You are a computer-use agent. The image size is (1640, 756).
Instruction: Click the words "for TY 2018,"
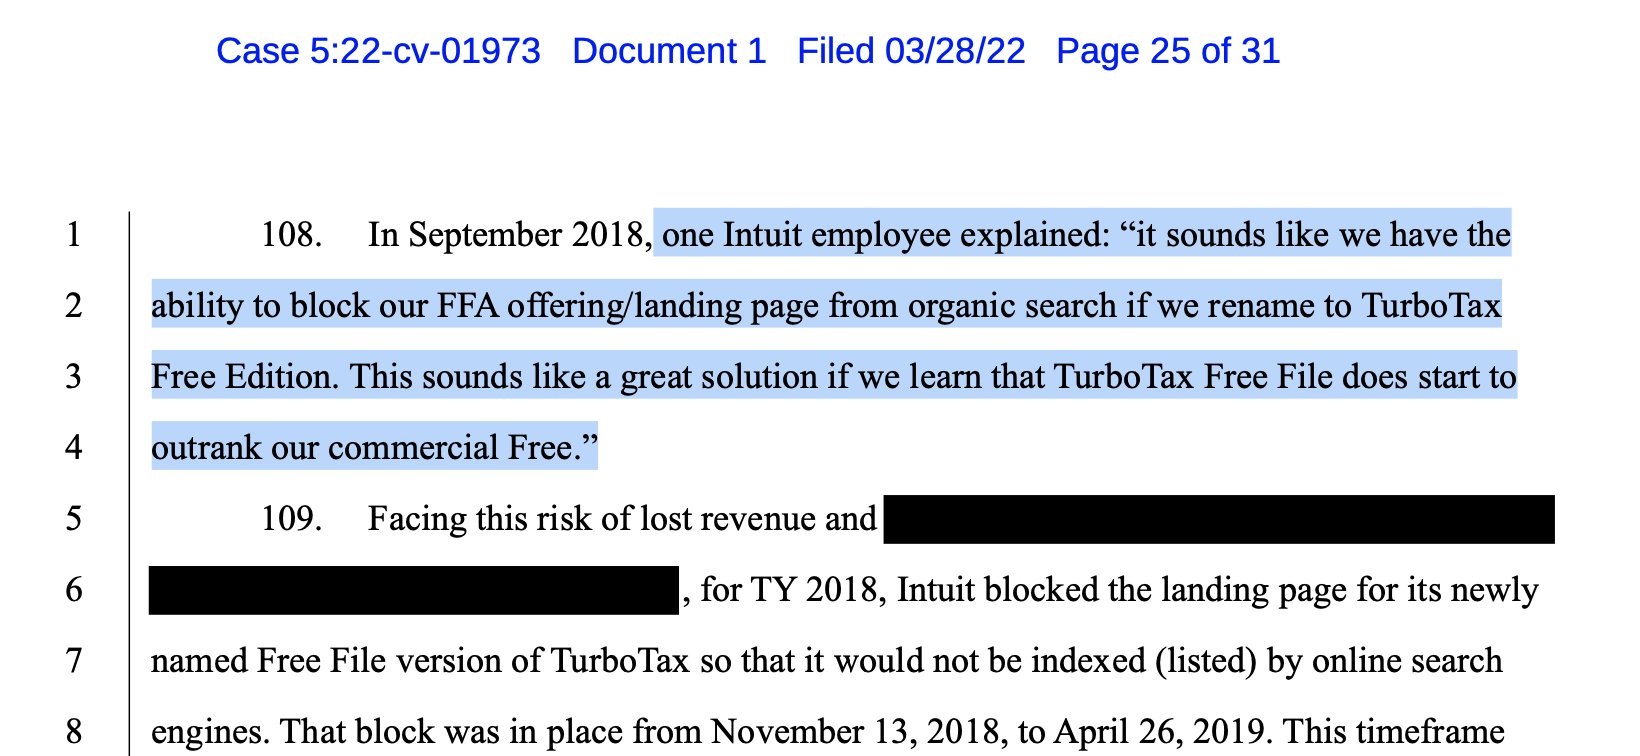tap(794, 590)
